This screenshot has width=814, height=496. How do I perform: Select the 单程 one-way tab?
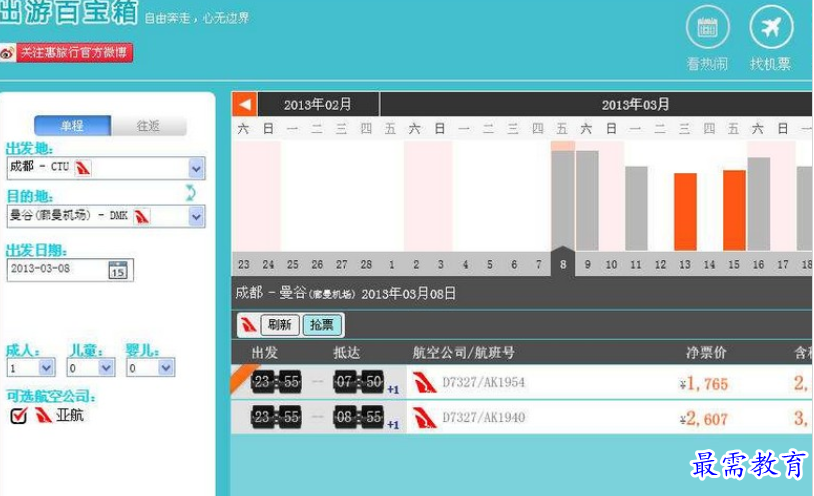click(x=72, y=126)
